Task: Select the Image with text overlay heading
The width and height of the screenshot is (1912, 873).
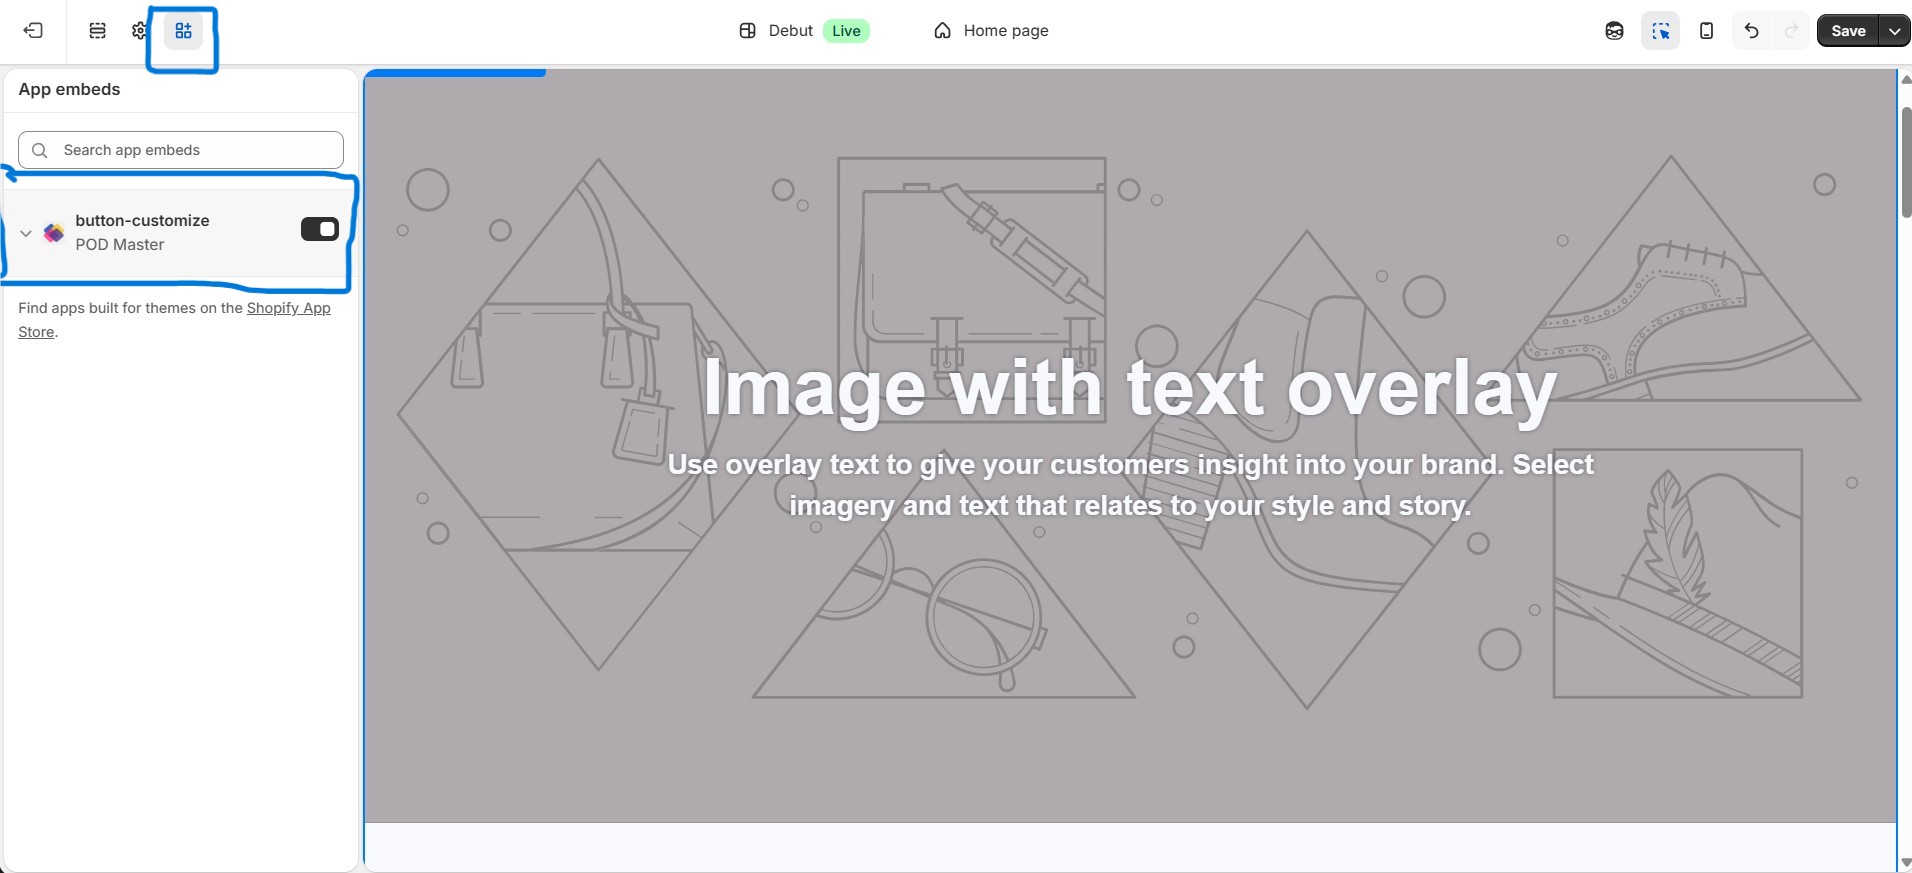Action: tap(1129, 388)
